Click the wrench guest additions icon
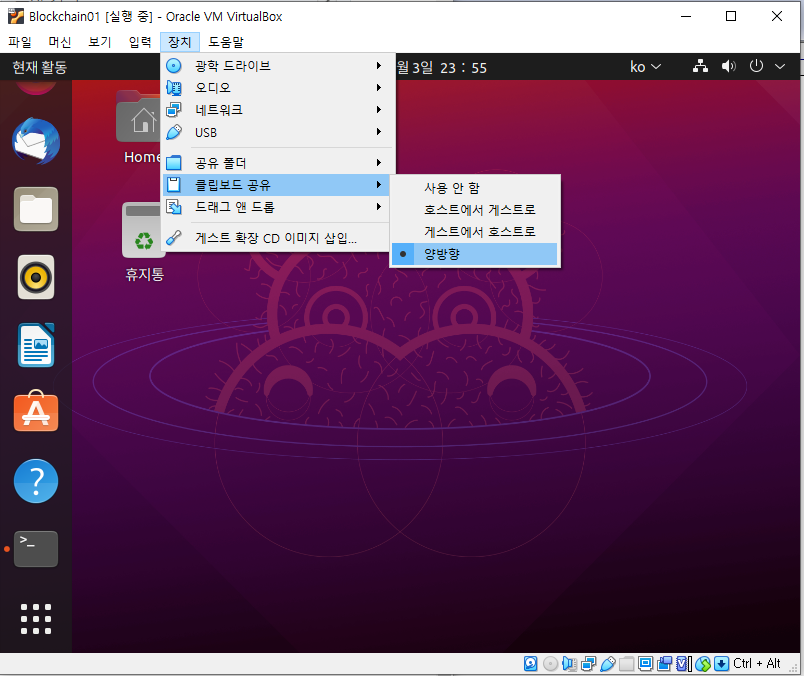 [x=174, y=238]
